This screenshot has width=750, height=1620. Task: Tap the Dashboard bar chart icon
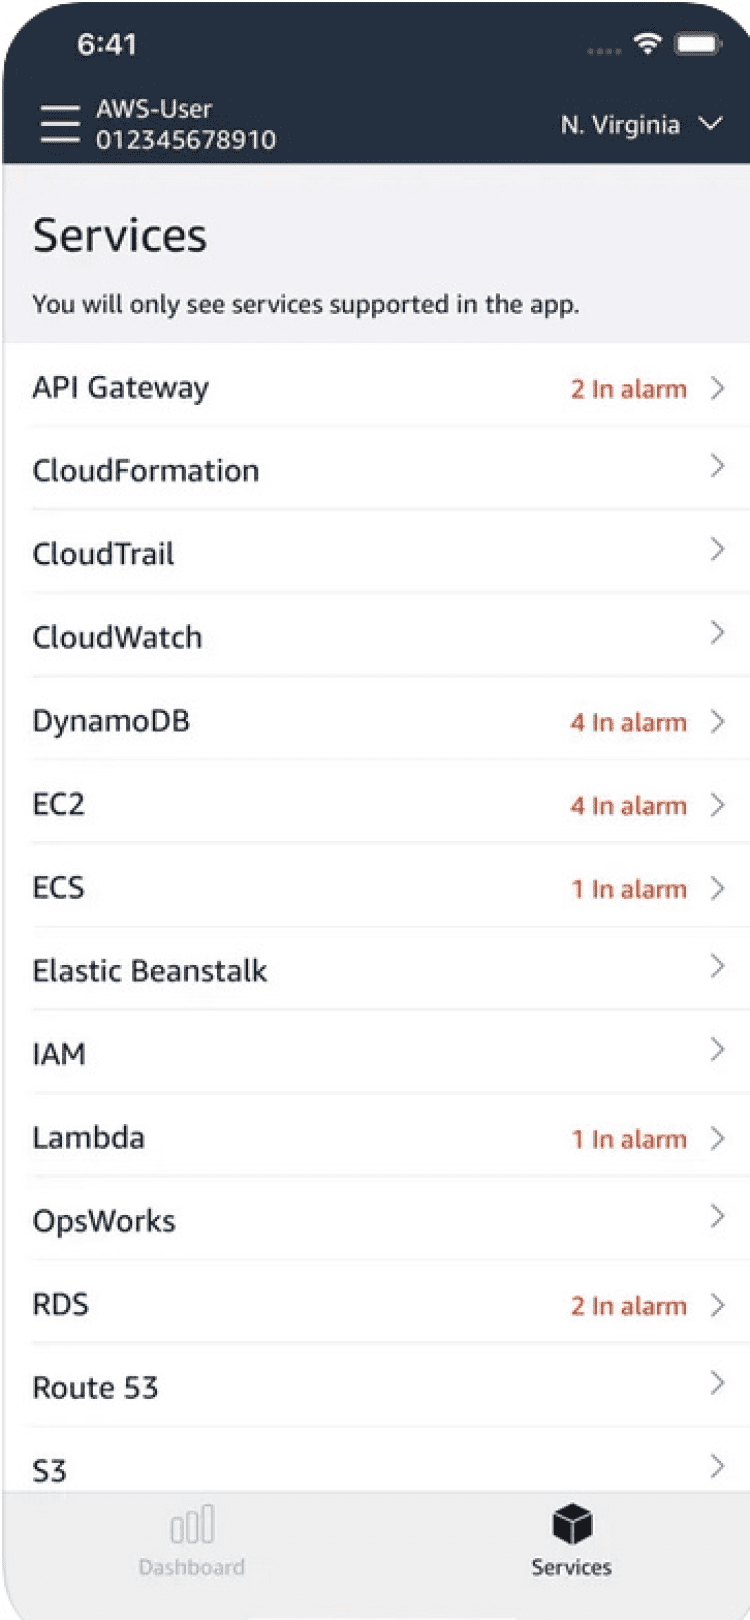tap(191, 1526)
